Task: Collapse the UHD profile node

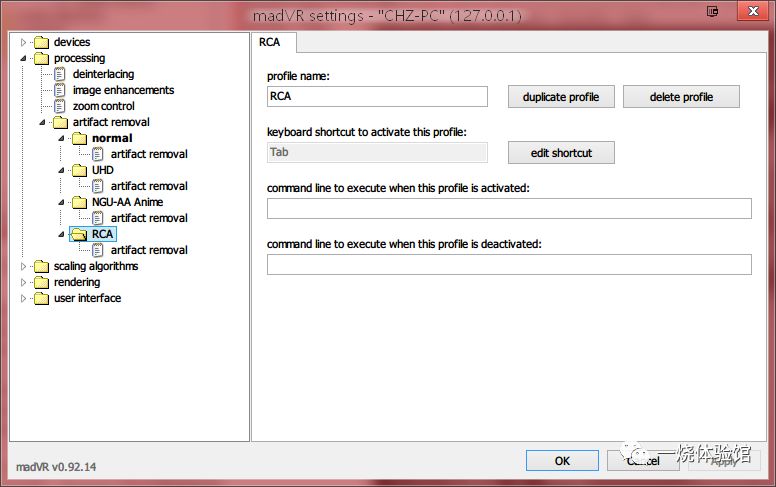Action: click(x=61, y=170)
